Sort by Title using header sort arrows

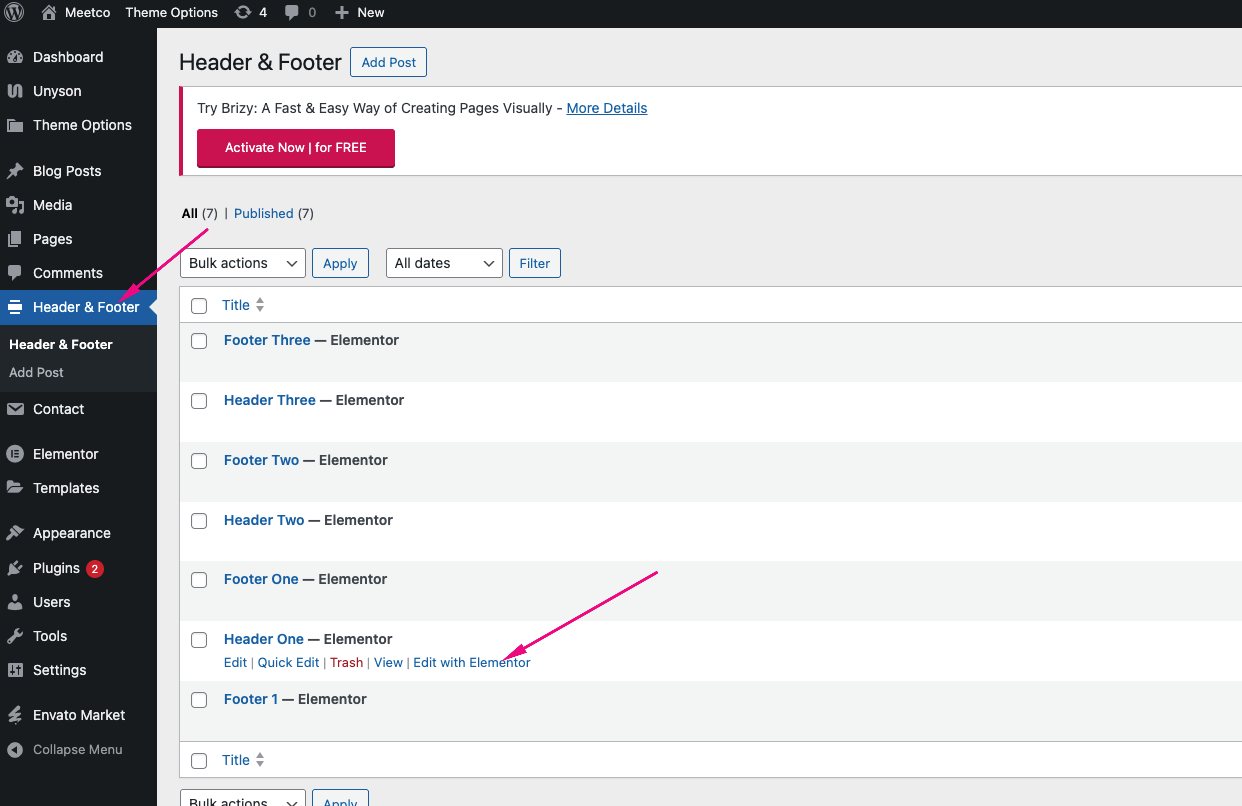(x=260, y=305)
